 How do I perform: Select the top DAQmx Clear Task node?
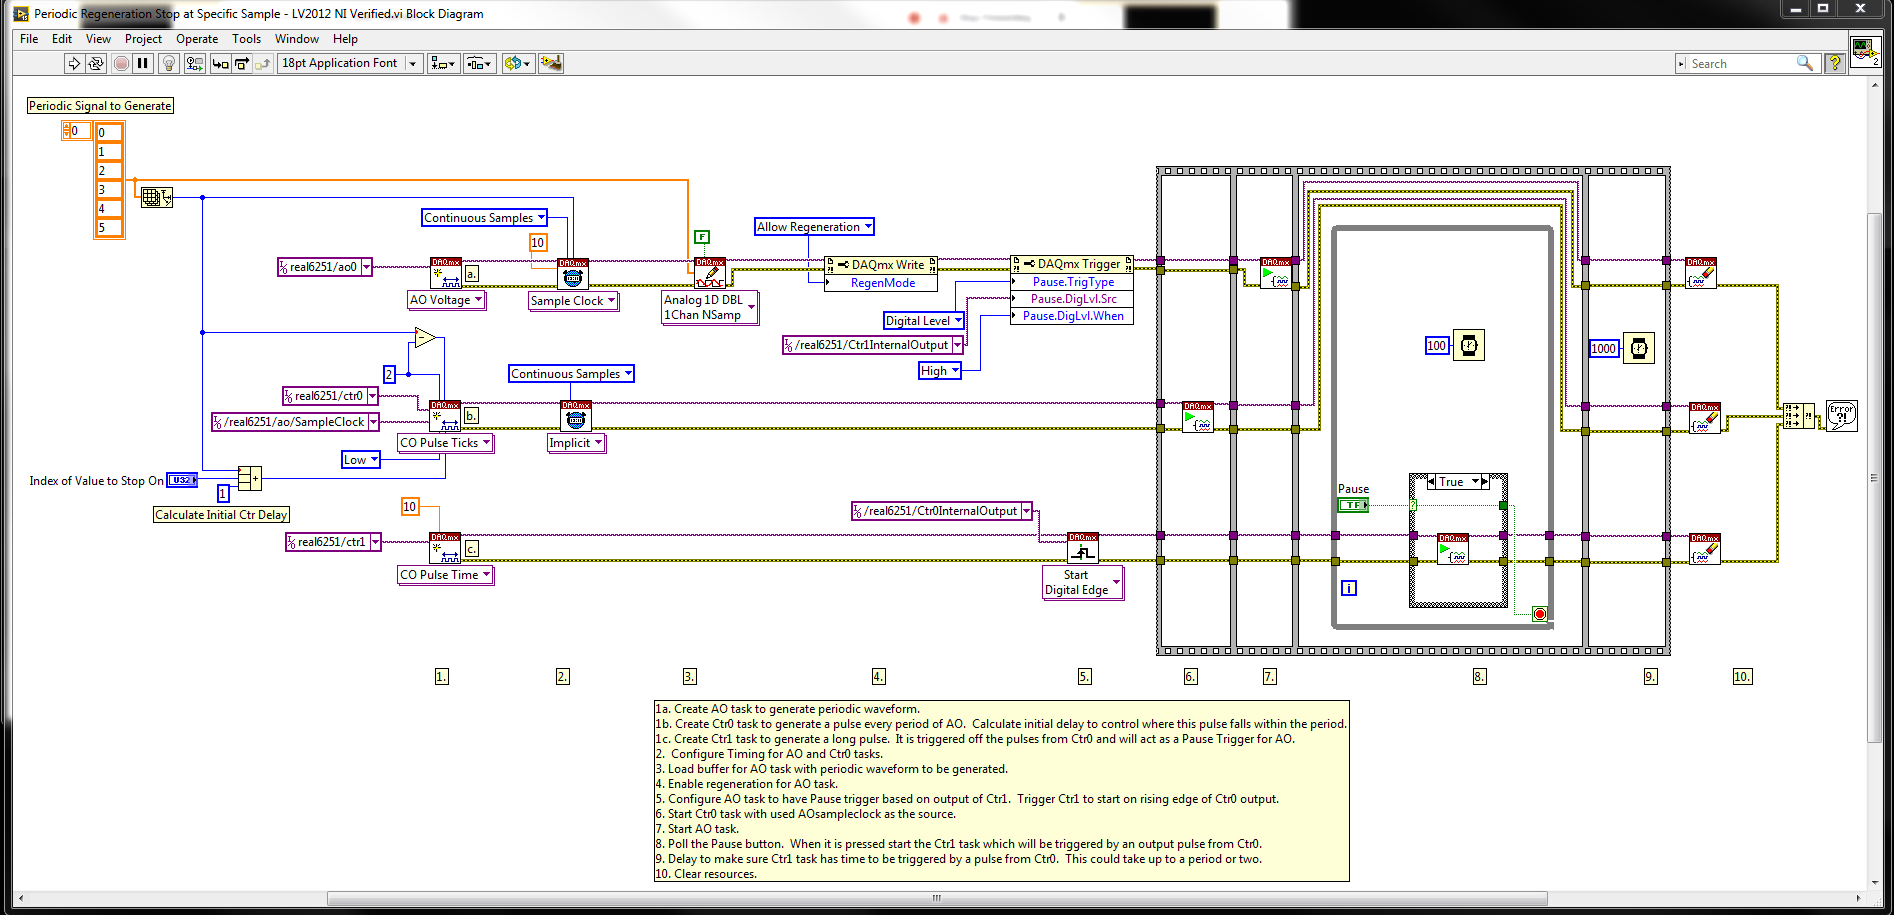pyautogui.click(x=1701, y=273)
